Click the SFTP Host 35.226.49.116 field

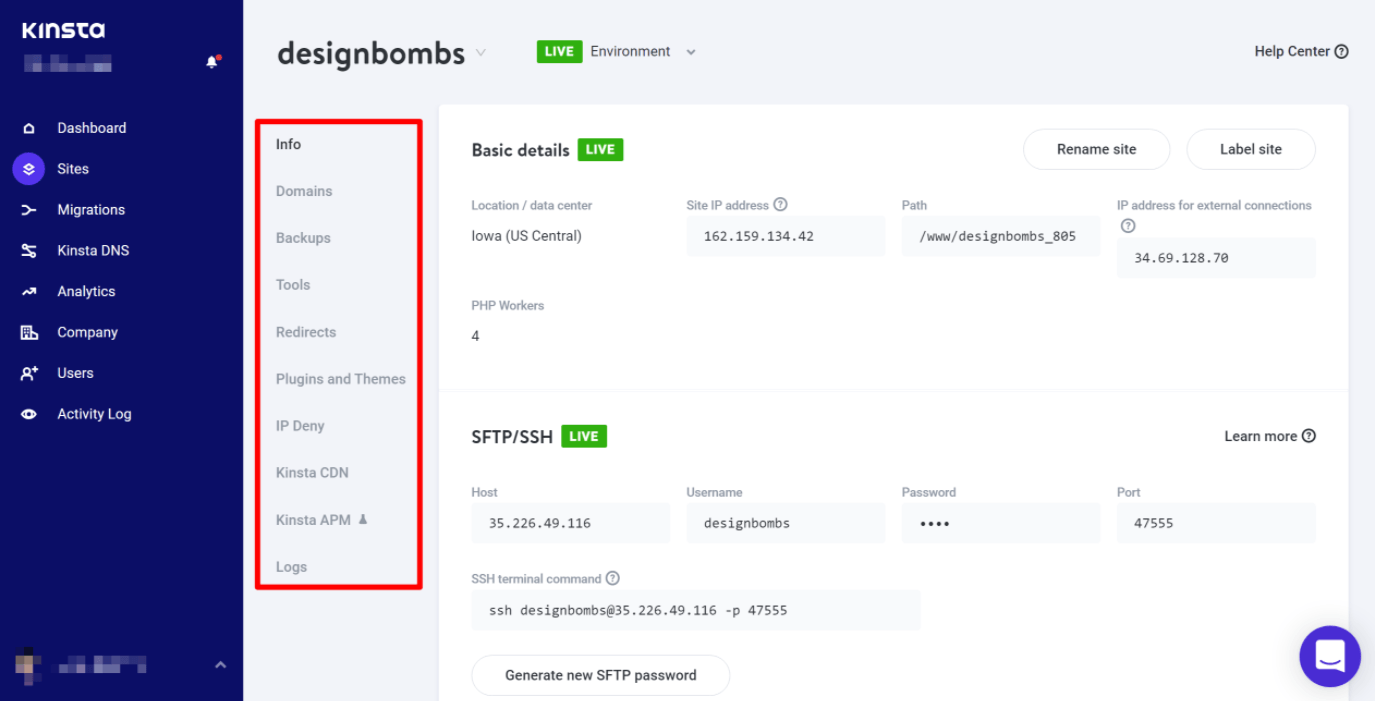click(x=571, y=523)
